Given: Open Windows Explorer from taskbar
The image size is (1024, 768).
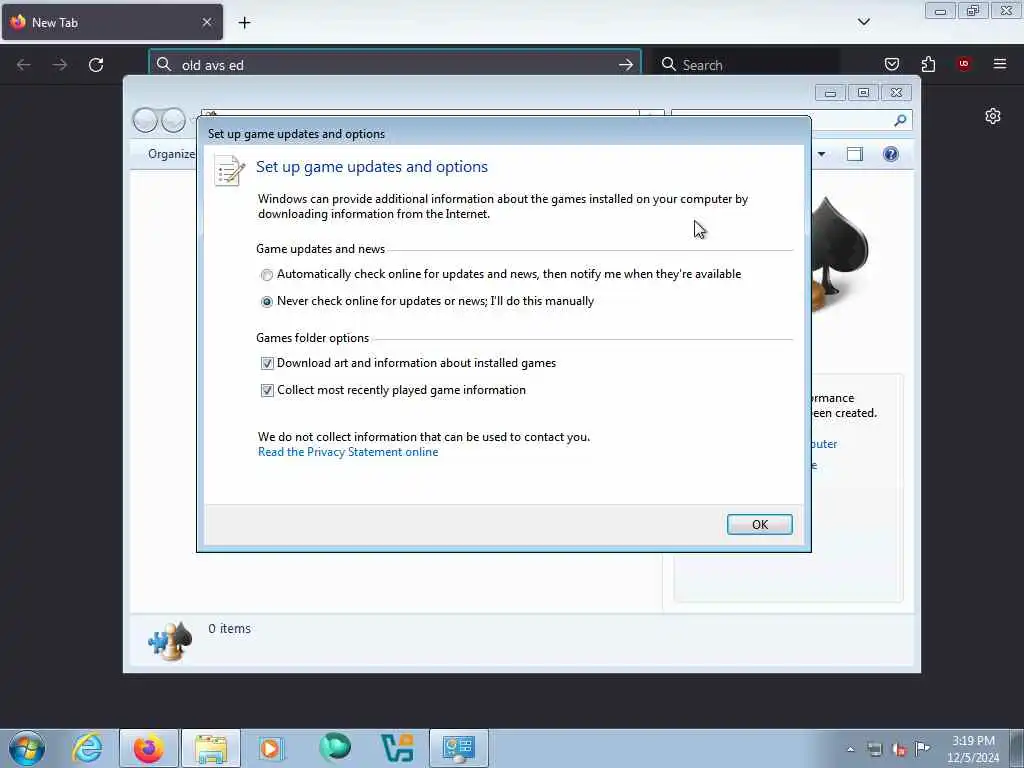Looking at the screenshot, I should [211, 748].
